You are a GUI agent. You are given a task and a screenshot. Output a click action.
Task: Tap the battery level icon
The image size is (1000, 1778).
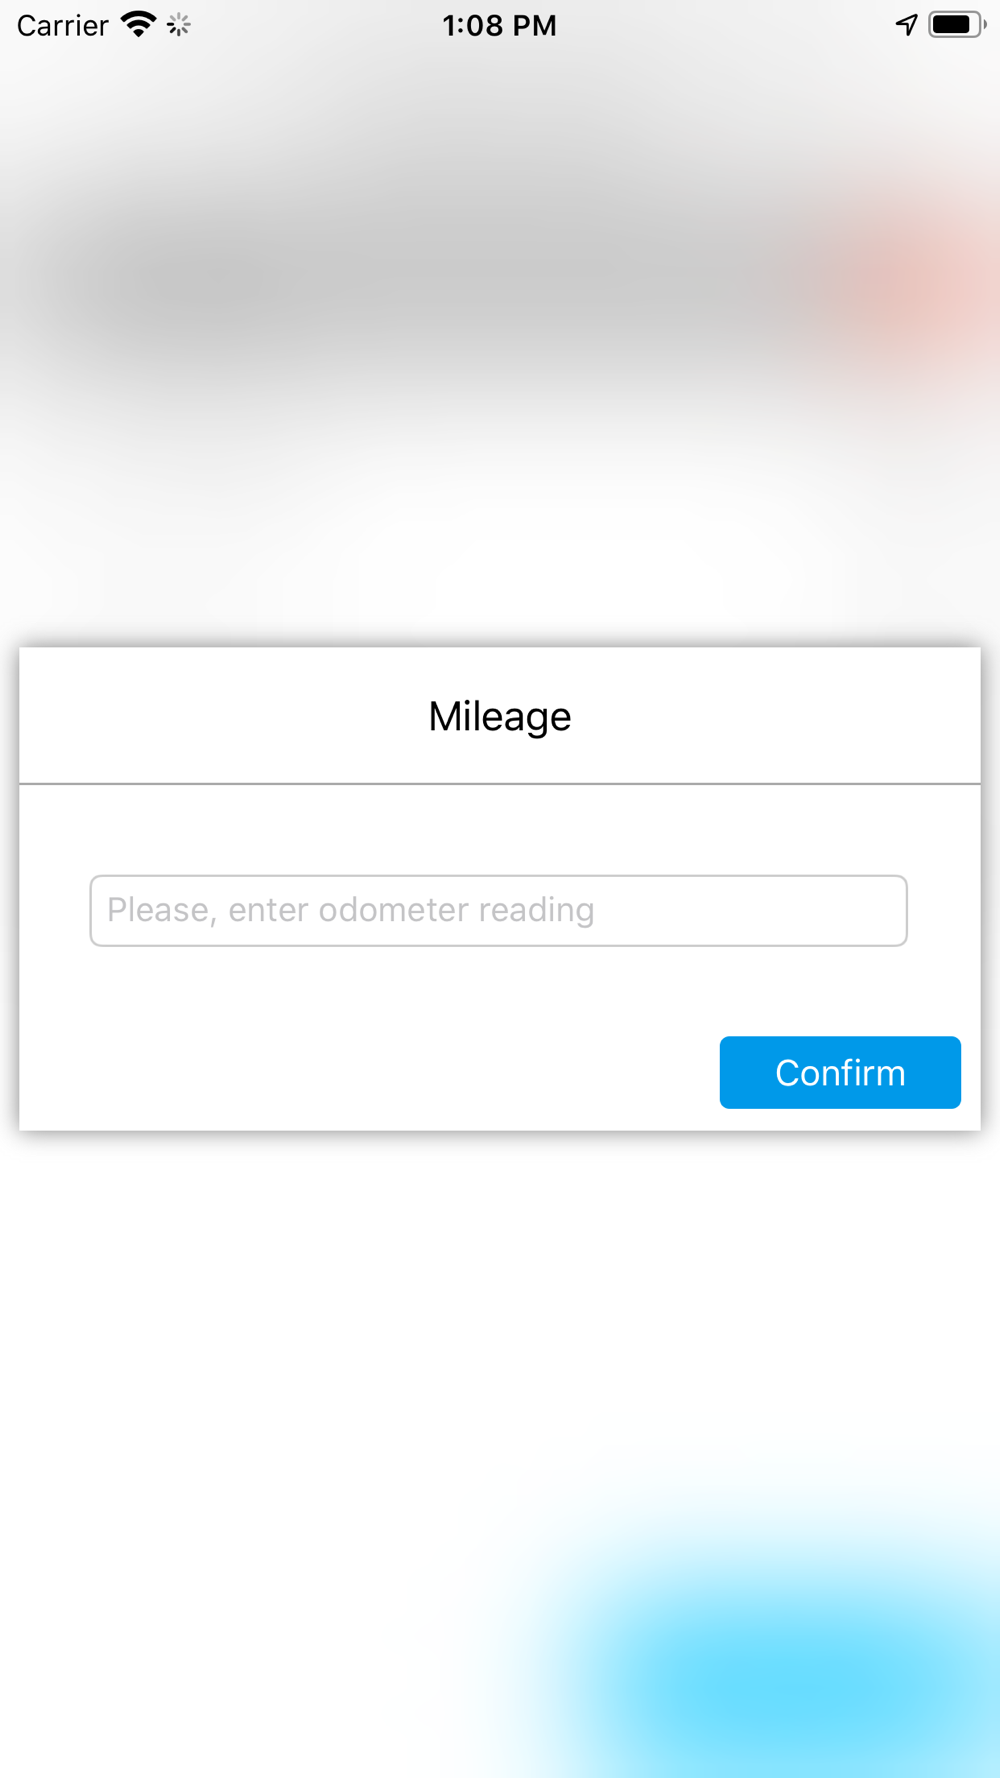955,24
